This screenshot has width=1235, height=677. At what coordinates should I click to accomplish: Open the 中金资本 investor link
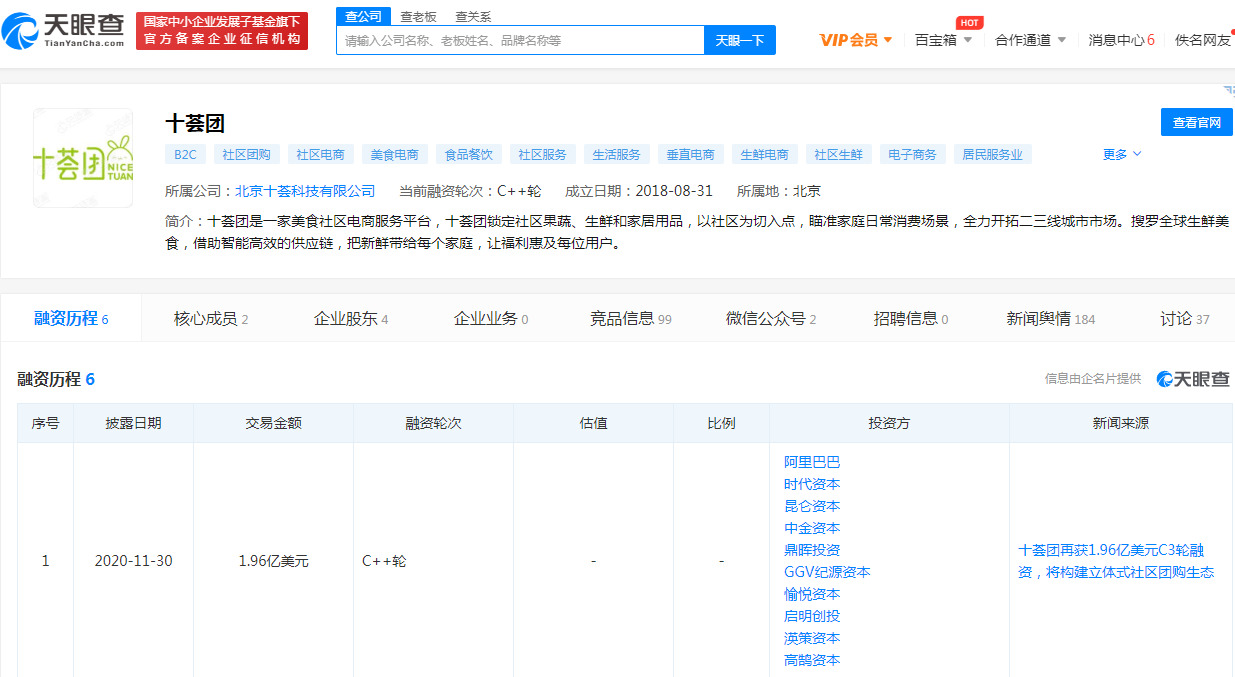click(x=812, y=528)
